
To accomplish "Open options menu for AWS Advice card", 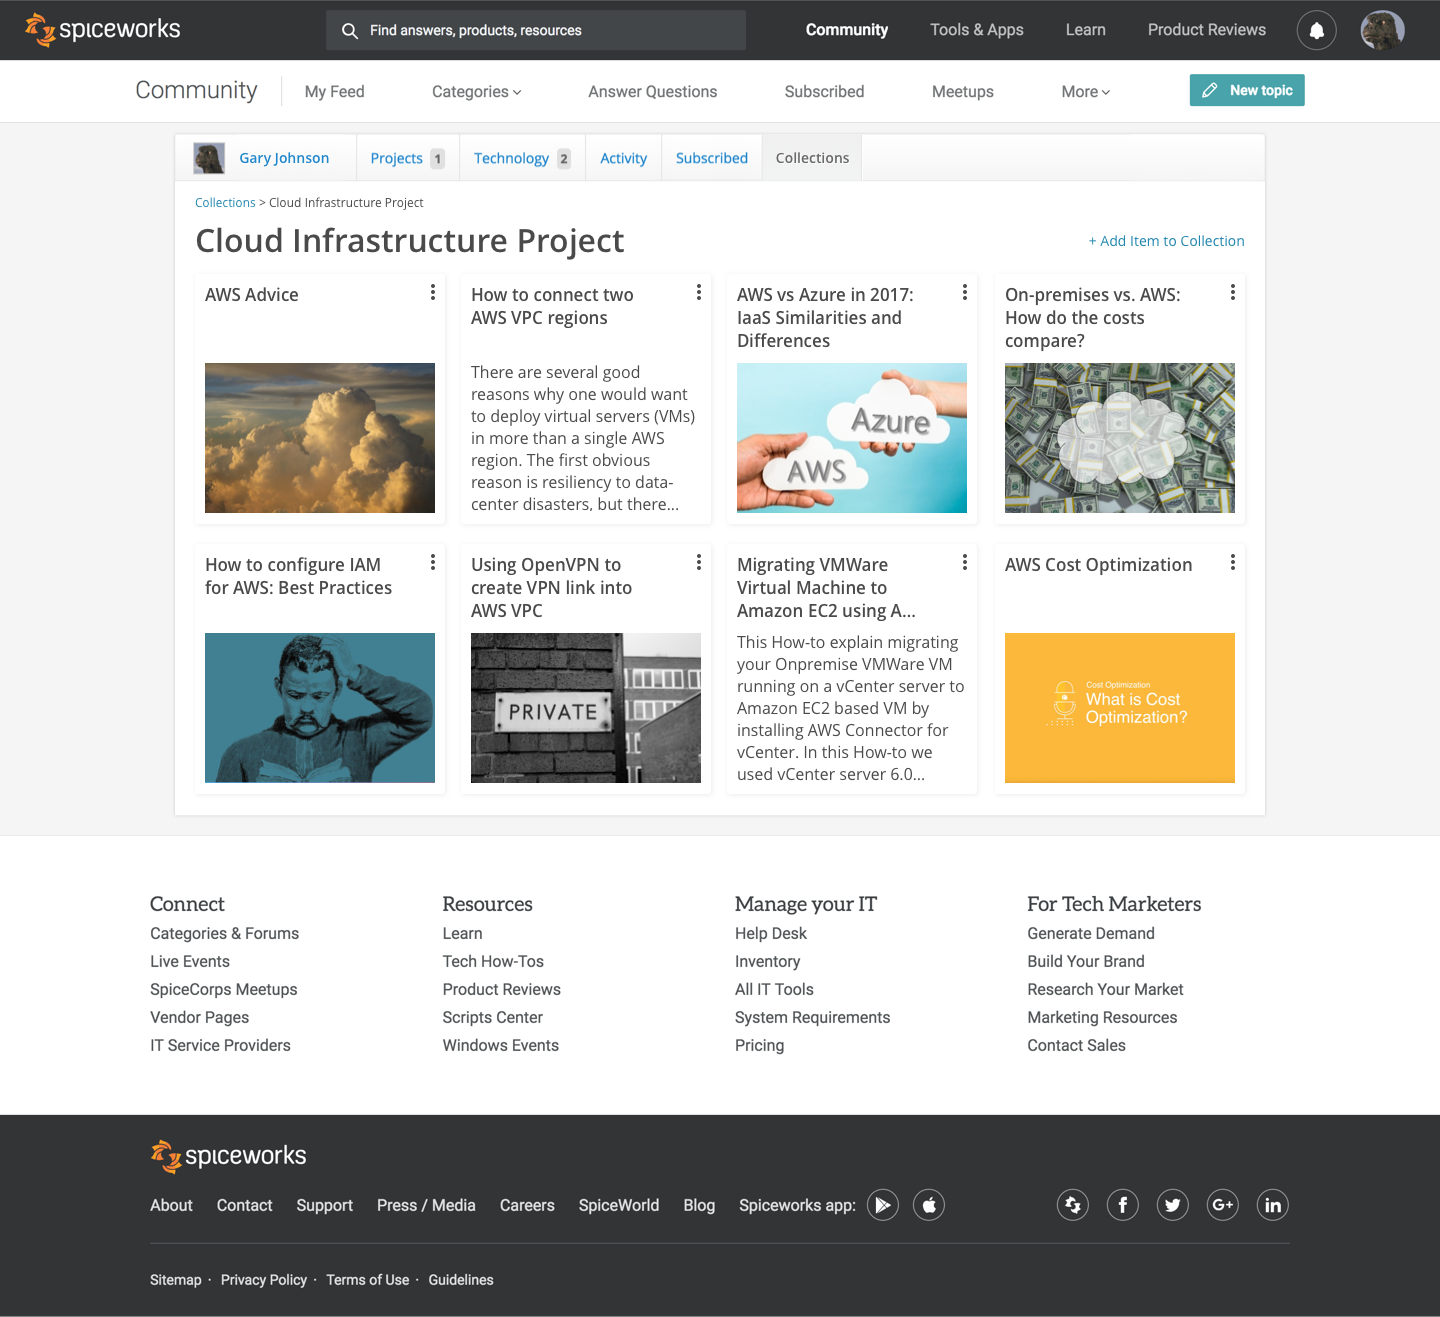I will [x=432, y=292].
